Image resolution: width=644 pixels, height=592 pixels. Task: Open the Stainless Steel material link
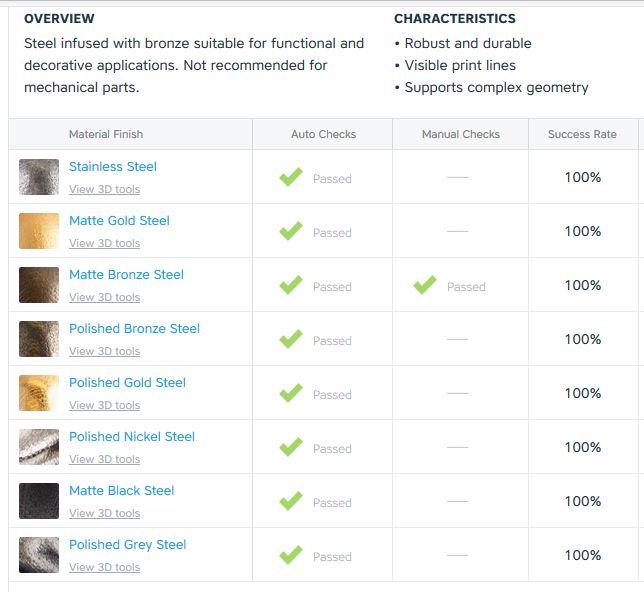coord(113,166)
